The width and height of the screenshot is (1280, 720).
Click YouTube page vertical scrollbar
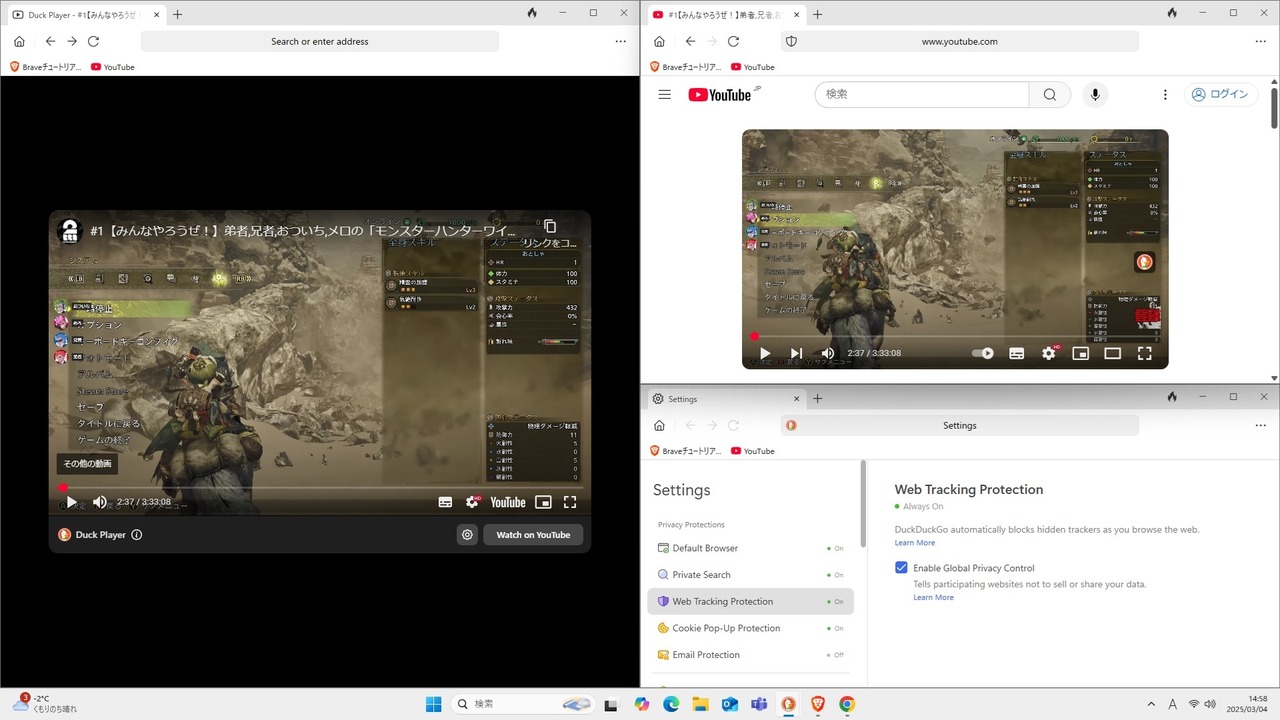[x=1274, y=108]
